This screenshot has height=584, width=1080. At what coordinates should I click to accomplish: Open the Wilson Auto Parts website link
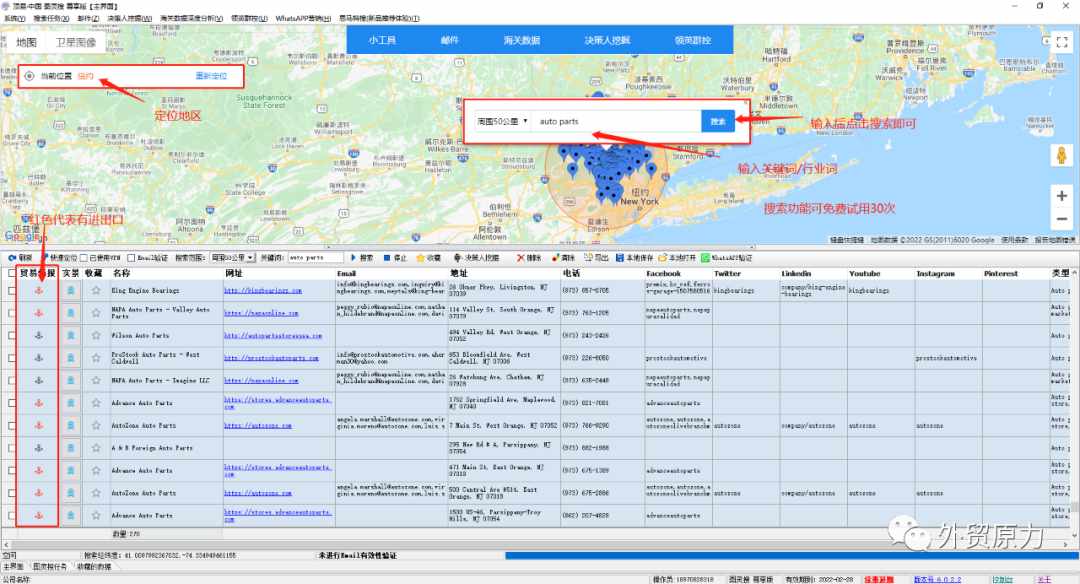pyautogui.click(x=273, y=335)
